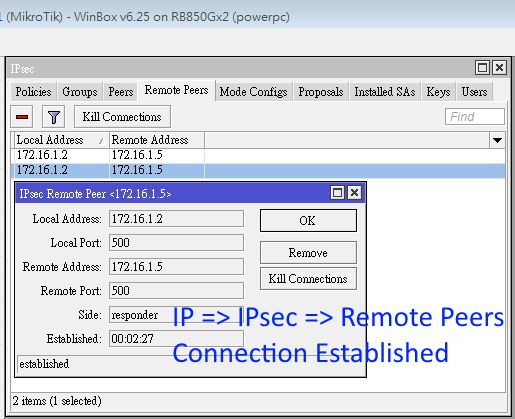Sort by Remote Address column header
This screenshot has height=419, width=515.
(x=157, y=140)
